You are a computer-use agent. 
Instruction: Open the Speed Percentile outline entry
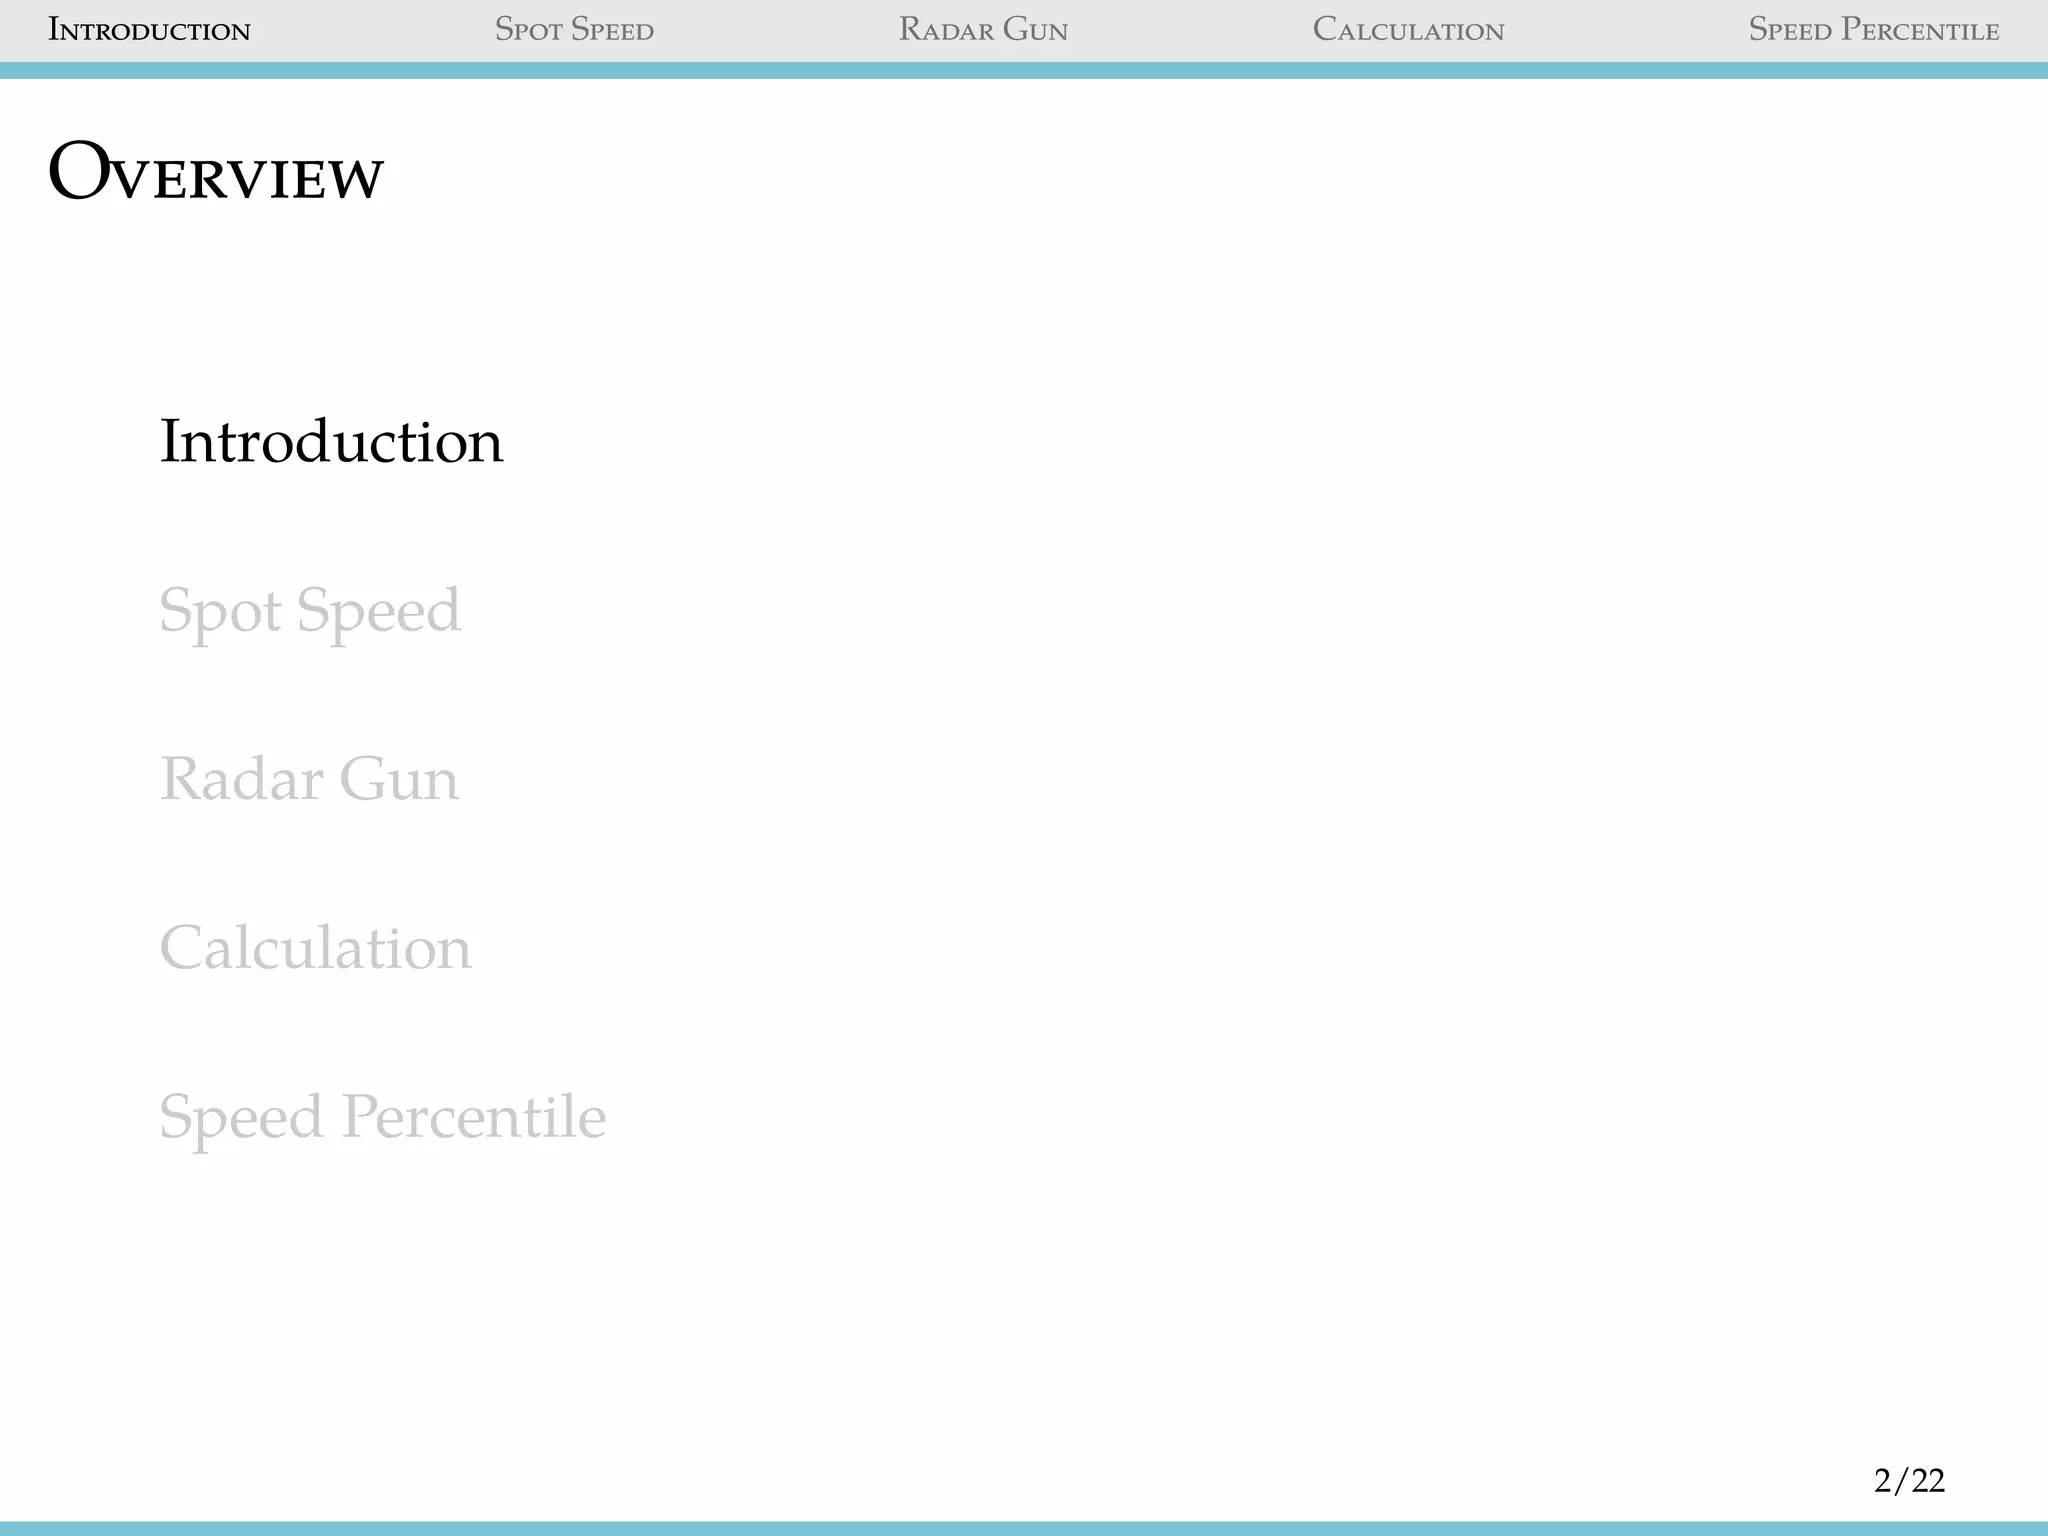[x=382, y=1116]
